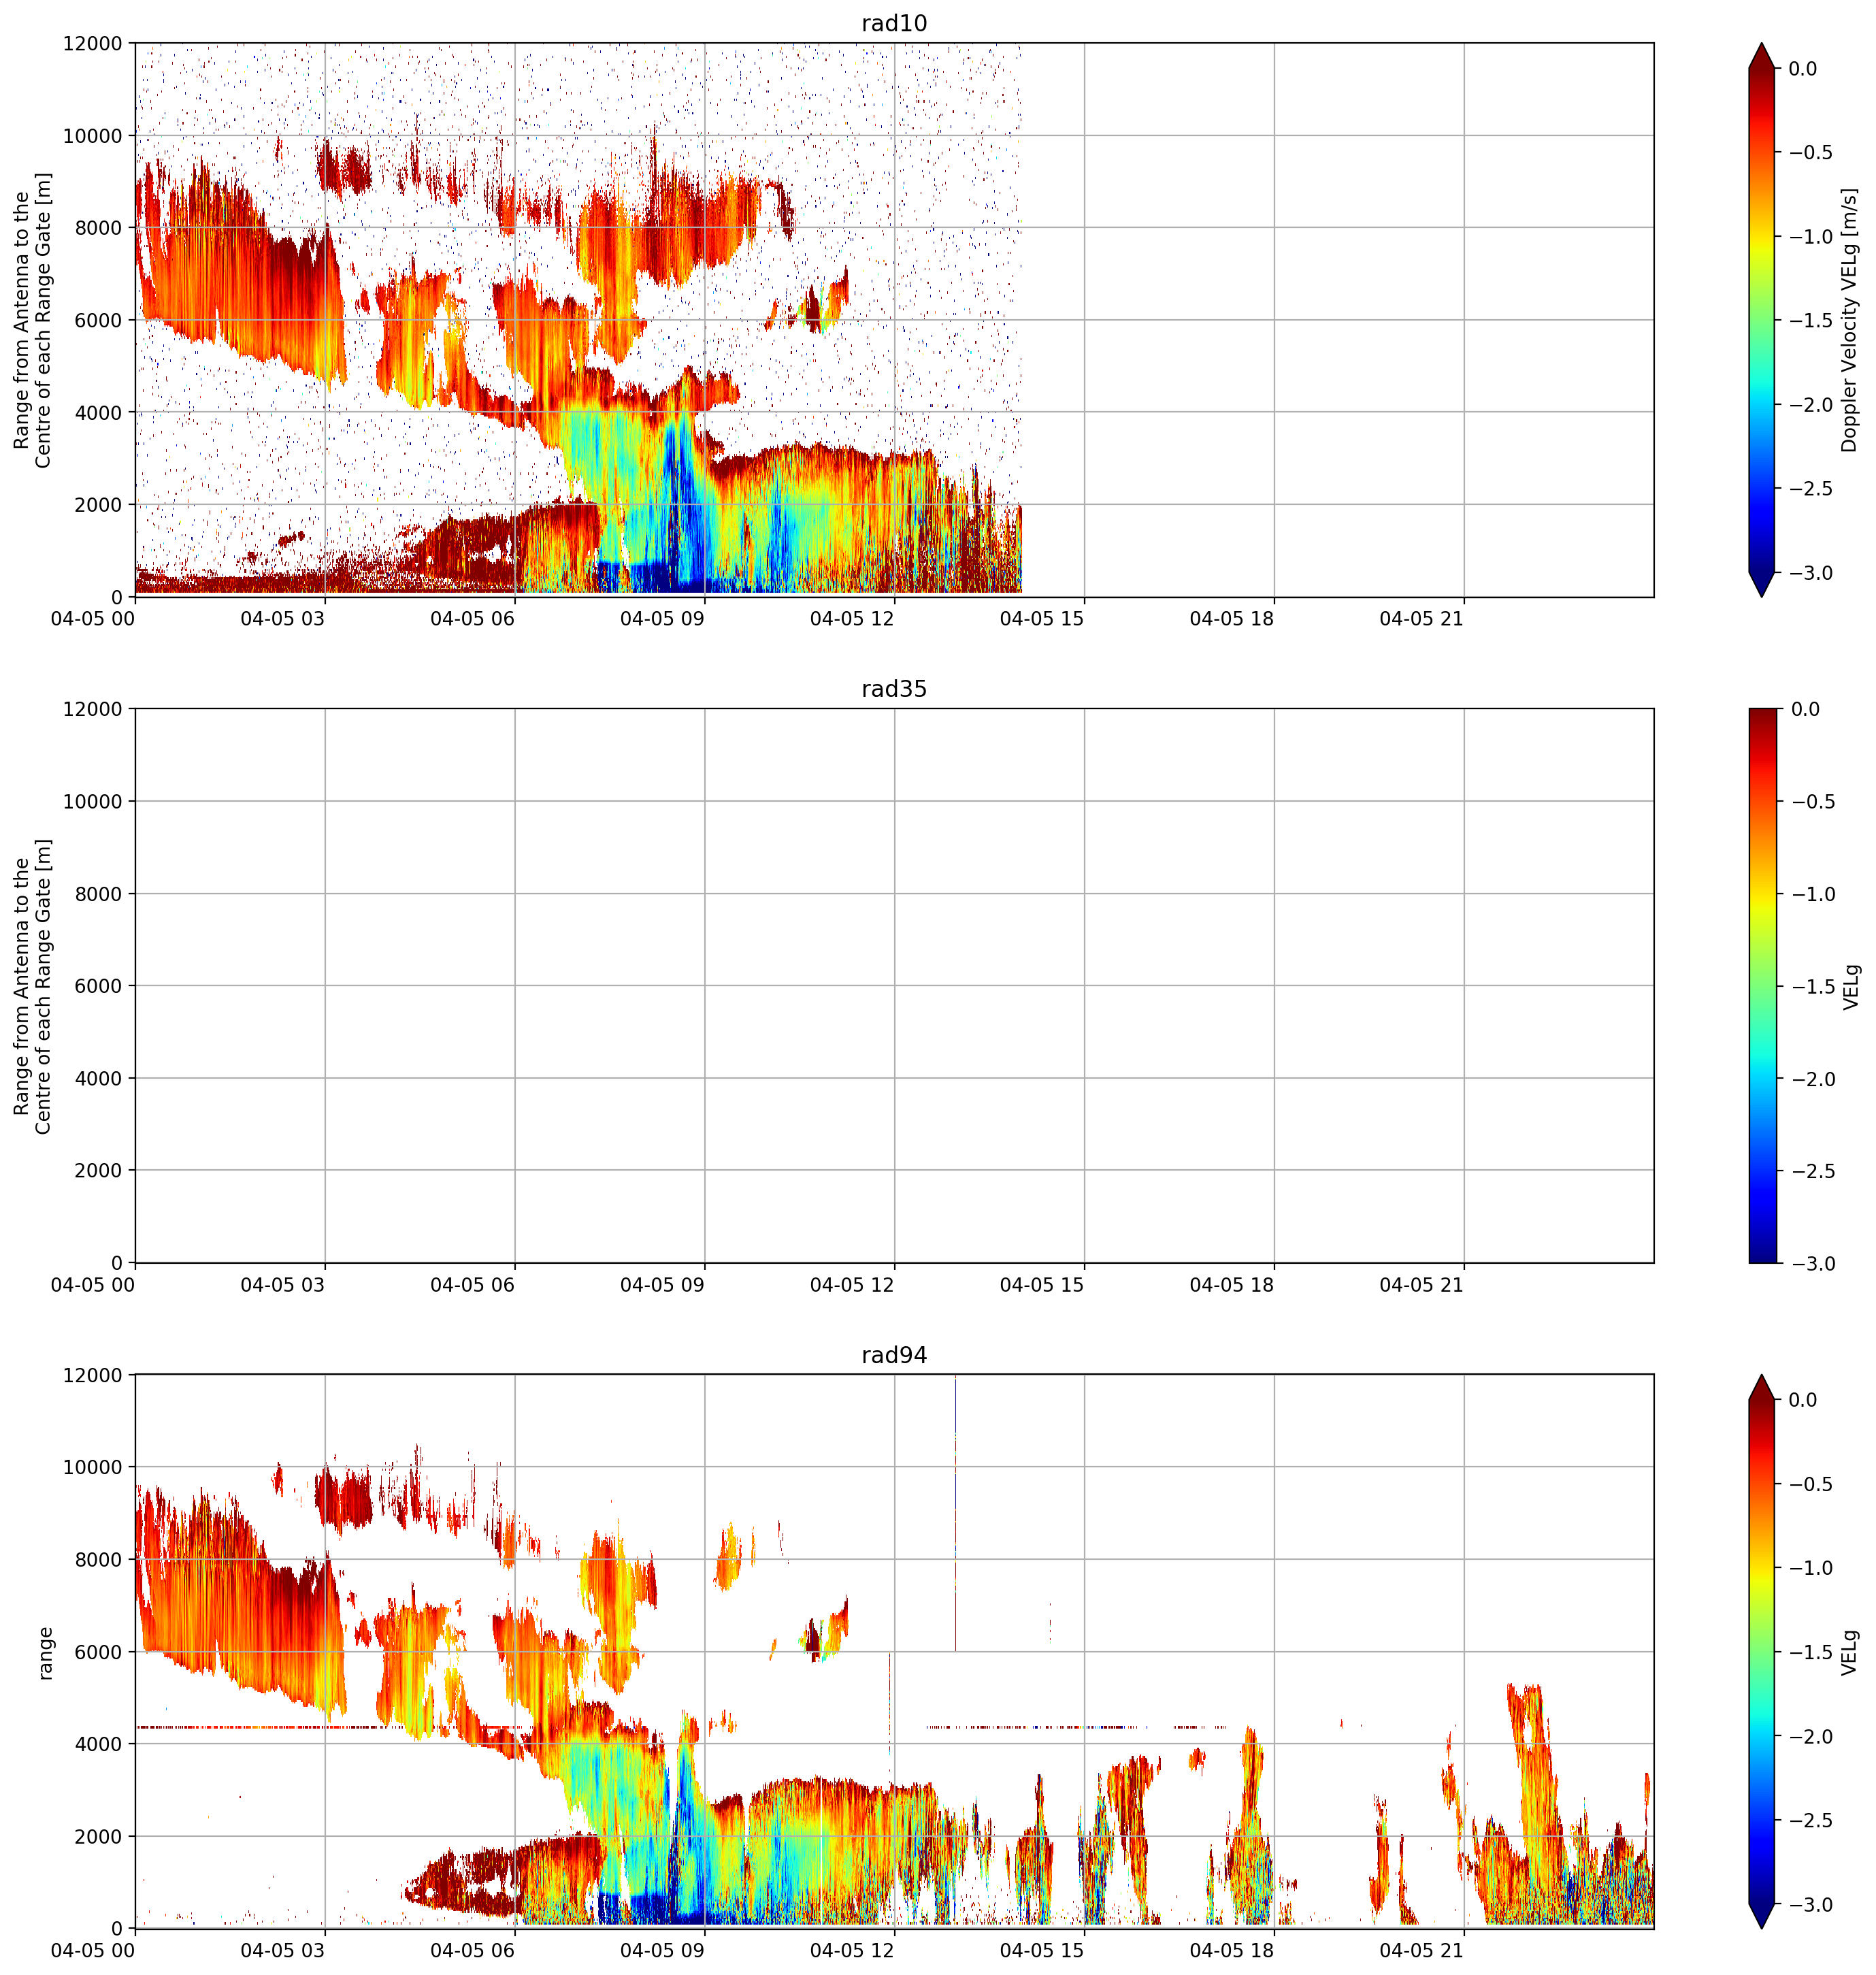The height and width of the screenshot is (1975, 1876).
Task: Click the rad35 plot title
Action: [x=894, y=689]
